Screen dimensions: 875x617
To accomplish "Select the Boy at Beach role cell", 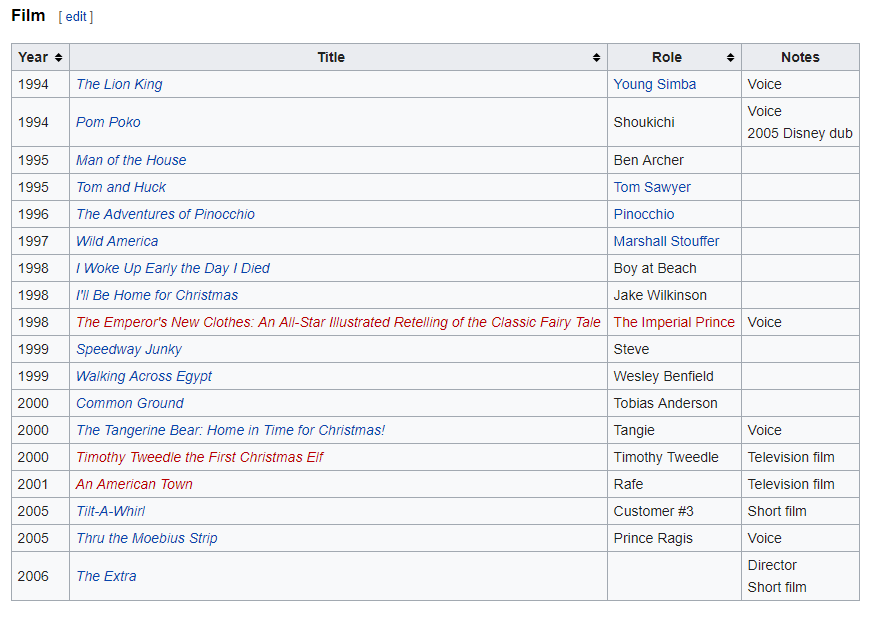I will (x=674, y=268).
